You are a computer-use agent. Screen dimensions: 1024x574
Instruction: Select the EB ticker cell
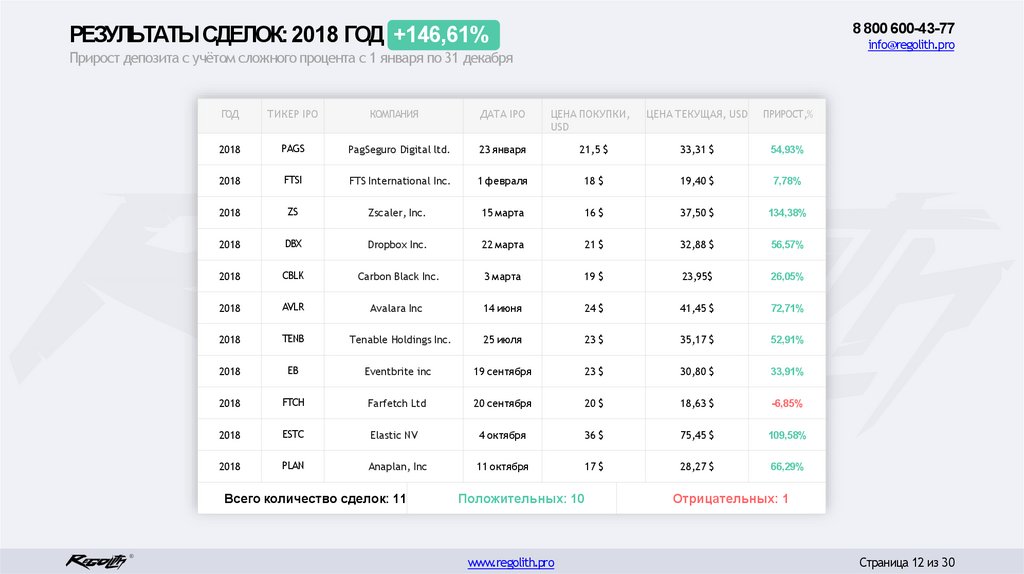pos(293,371)
